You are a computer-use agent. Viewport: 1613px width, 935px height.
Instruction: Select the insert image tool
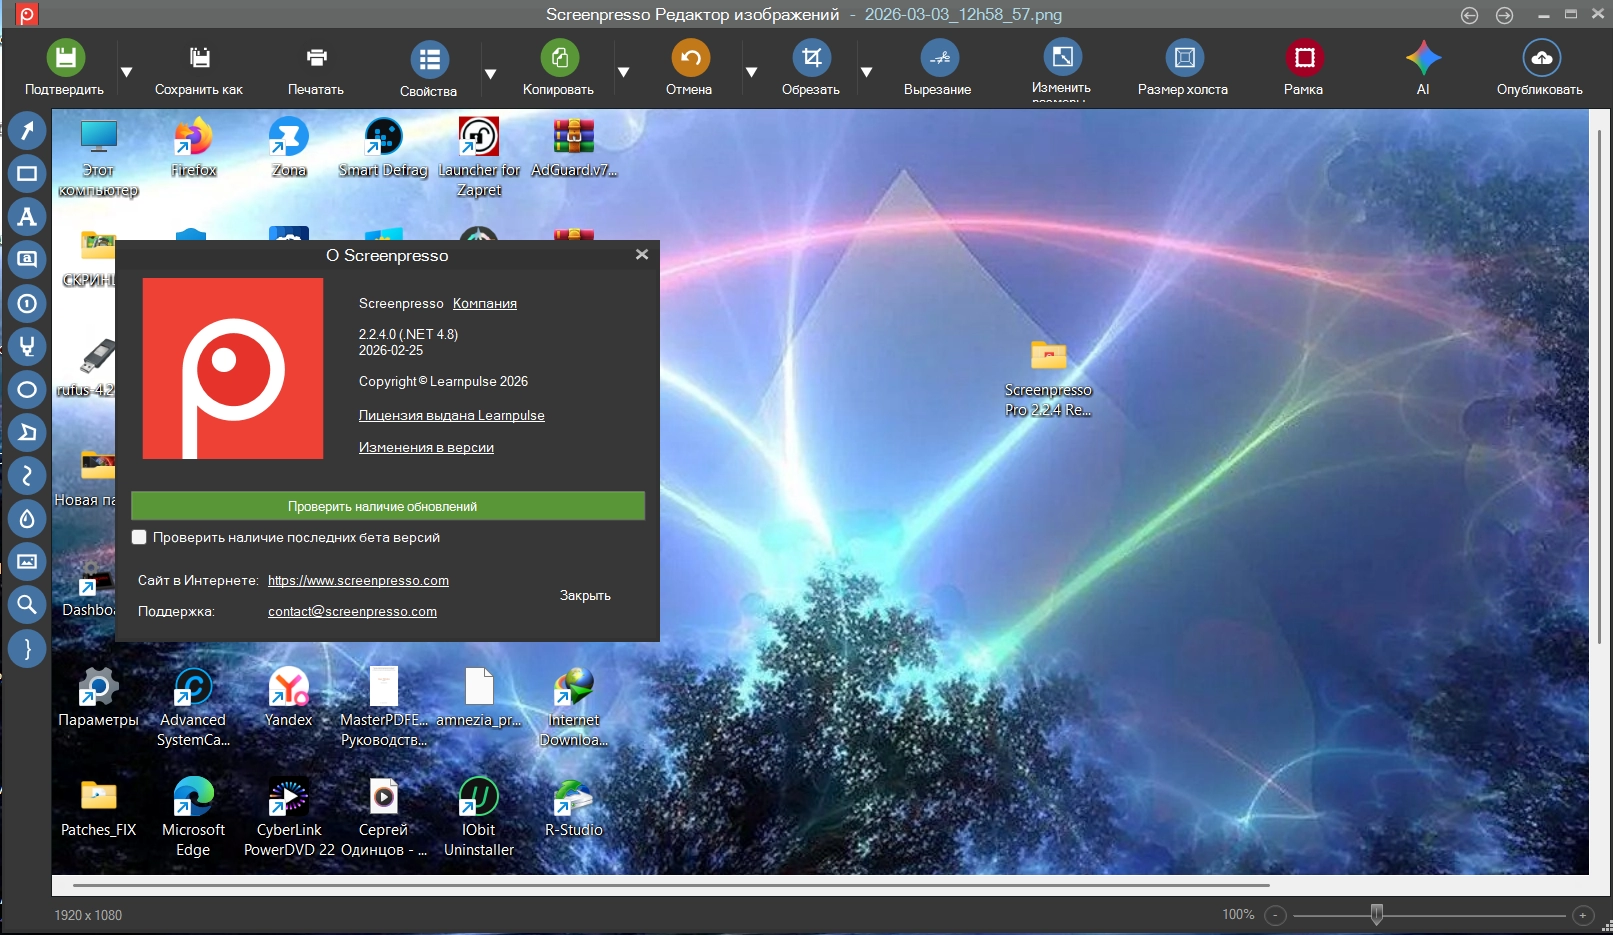point(27,561)
